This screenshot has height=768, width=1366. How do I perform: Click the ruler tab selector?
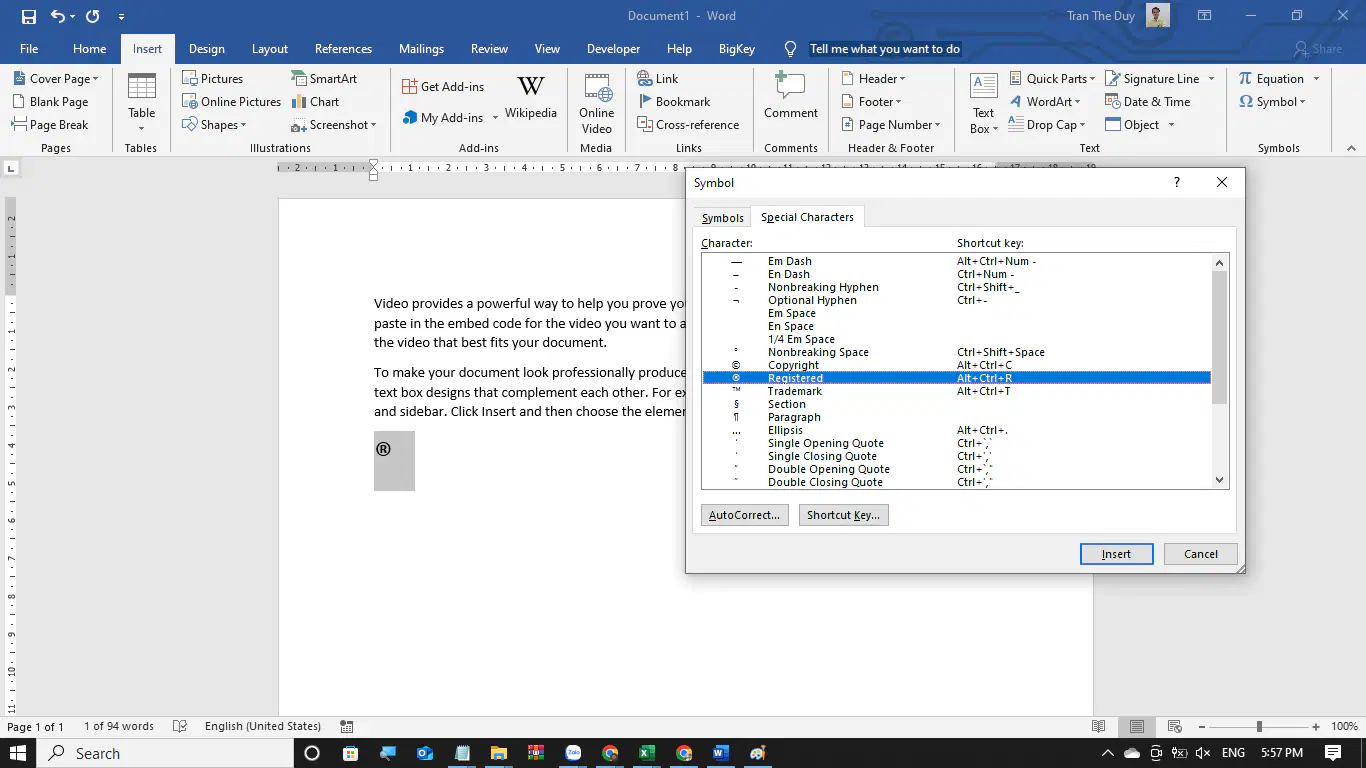[x=11, y=169]
